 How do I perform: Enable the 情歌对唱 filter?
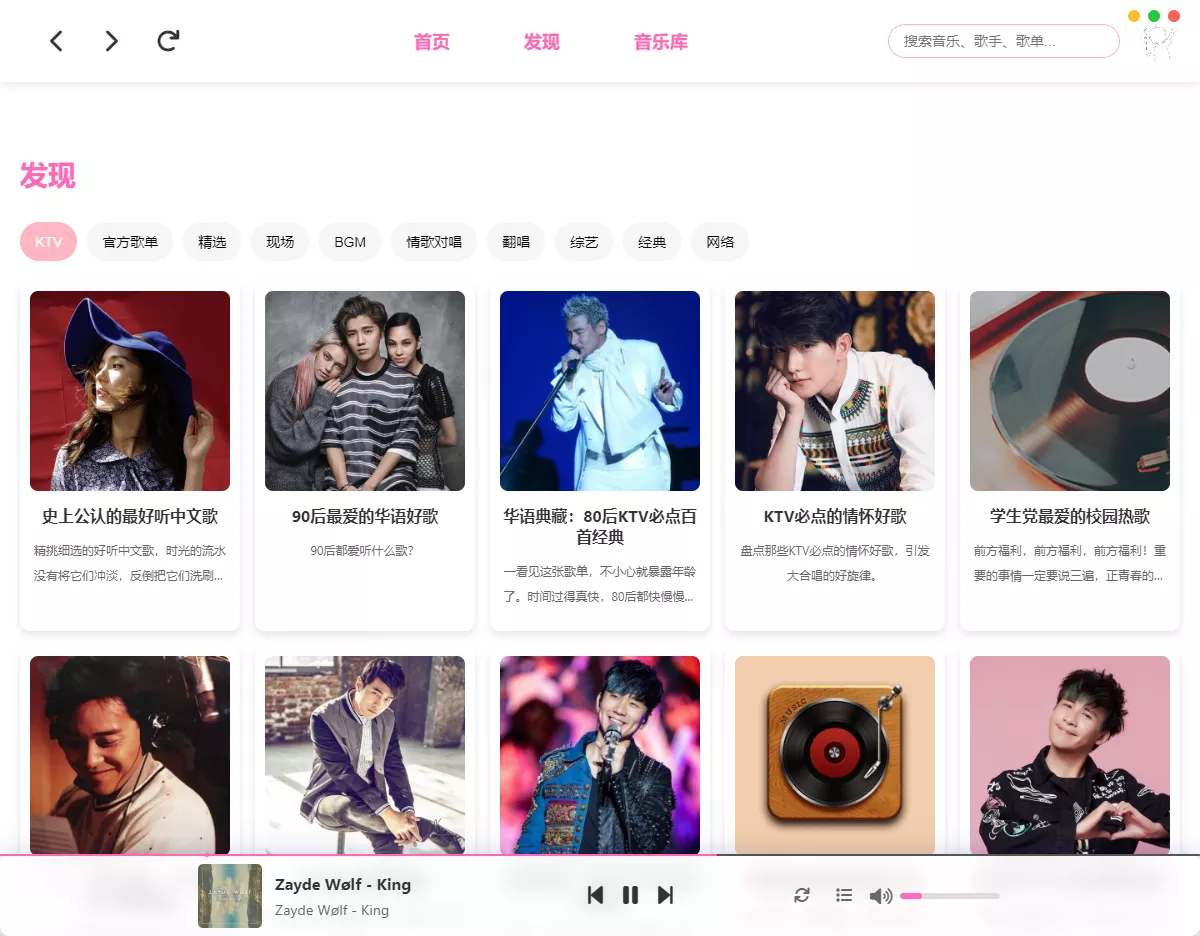433,241
